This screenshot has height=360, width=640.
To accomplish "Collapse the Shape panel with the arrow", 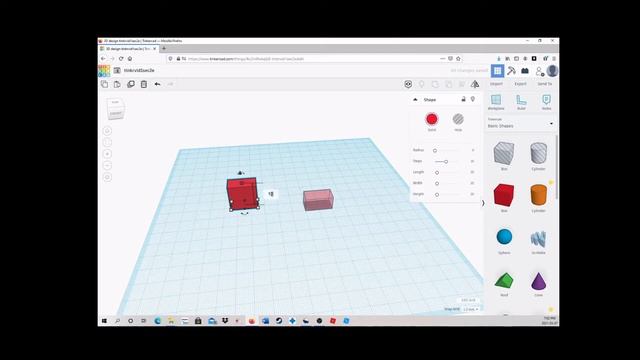I will [416, 100].
